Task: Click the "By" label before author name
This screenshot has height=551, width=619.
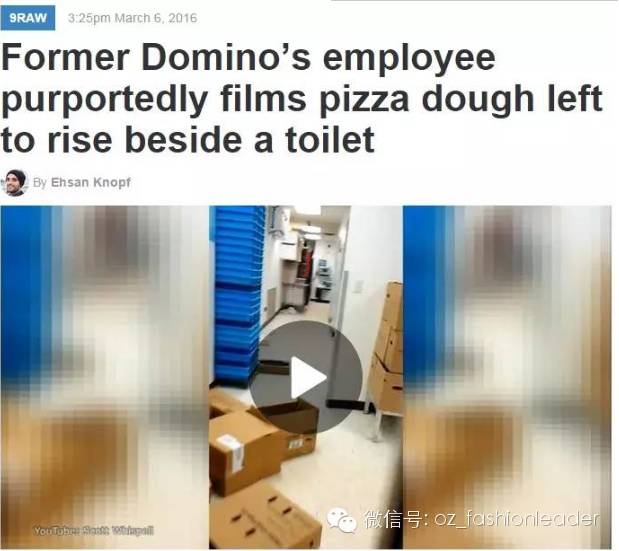Action: (40, 182)
